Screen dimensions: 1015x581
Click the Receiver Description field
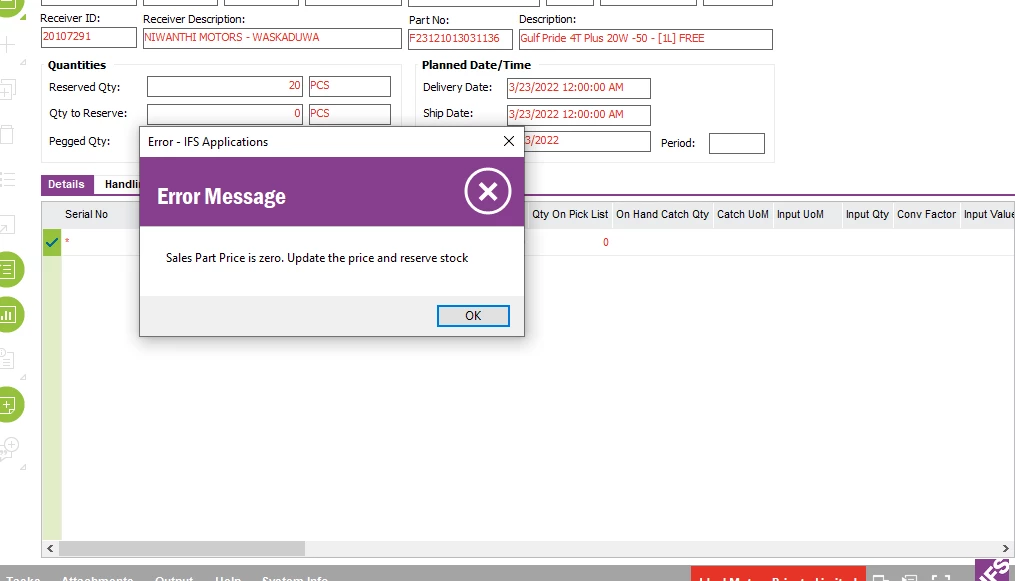pos(272,38)
